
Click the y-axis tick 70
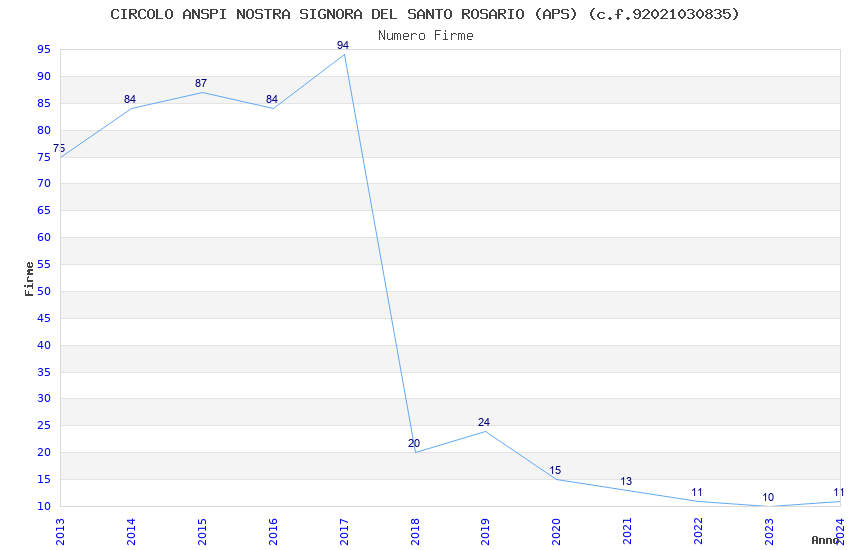[44, 183]
